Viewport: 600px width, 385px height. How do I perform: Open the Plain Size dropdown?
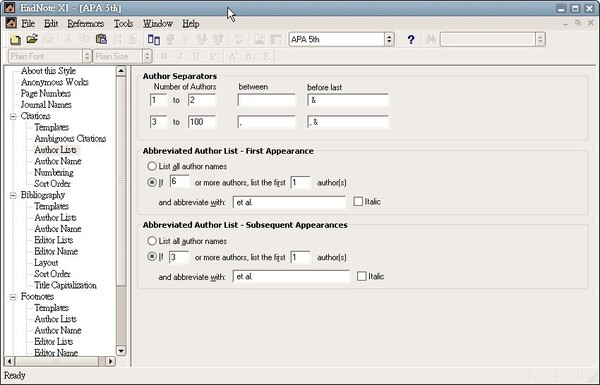[x=147, y=56]
